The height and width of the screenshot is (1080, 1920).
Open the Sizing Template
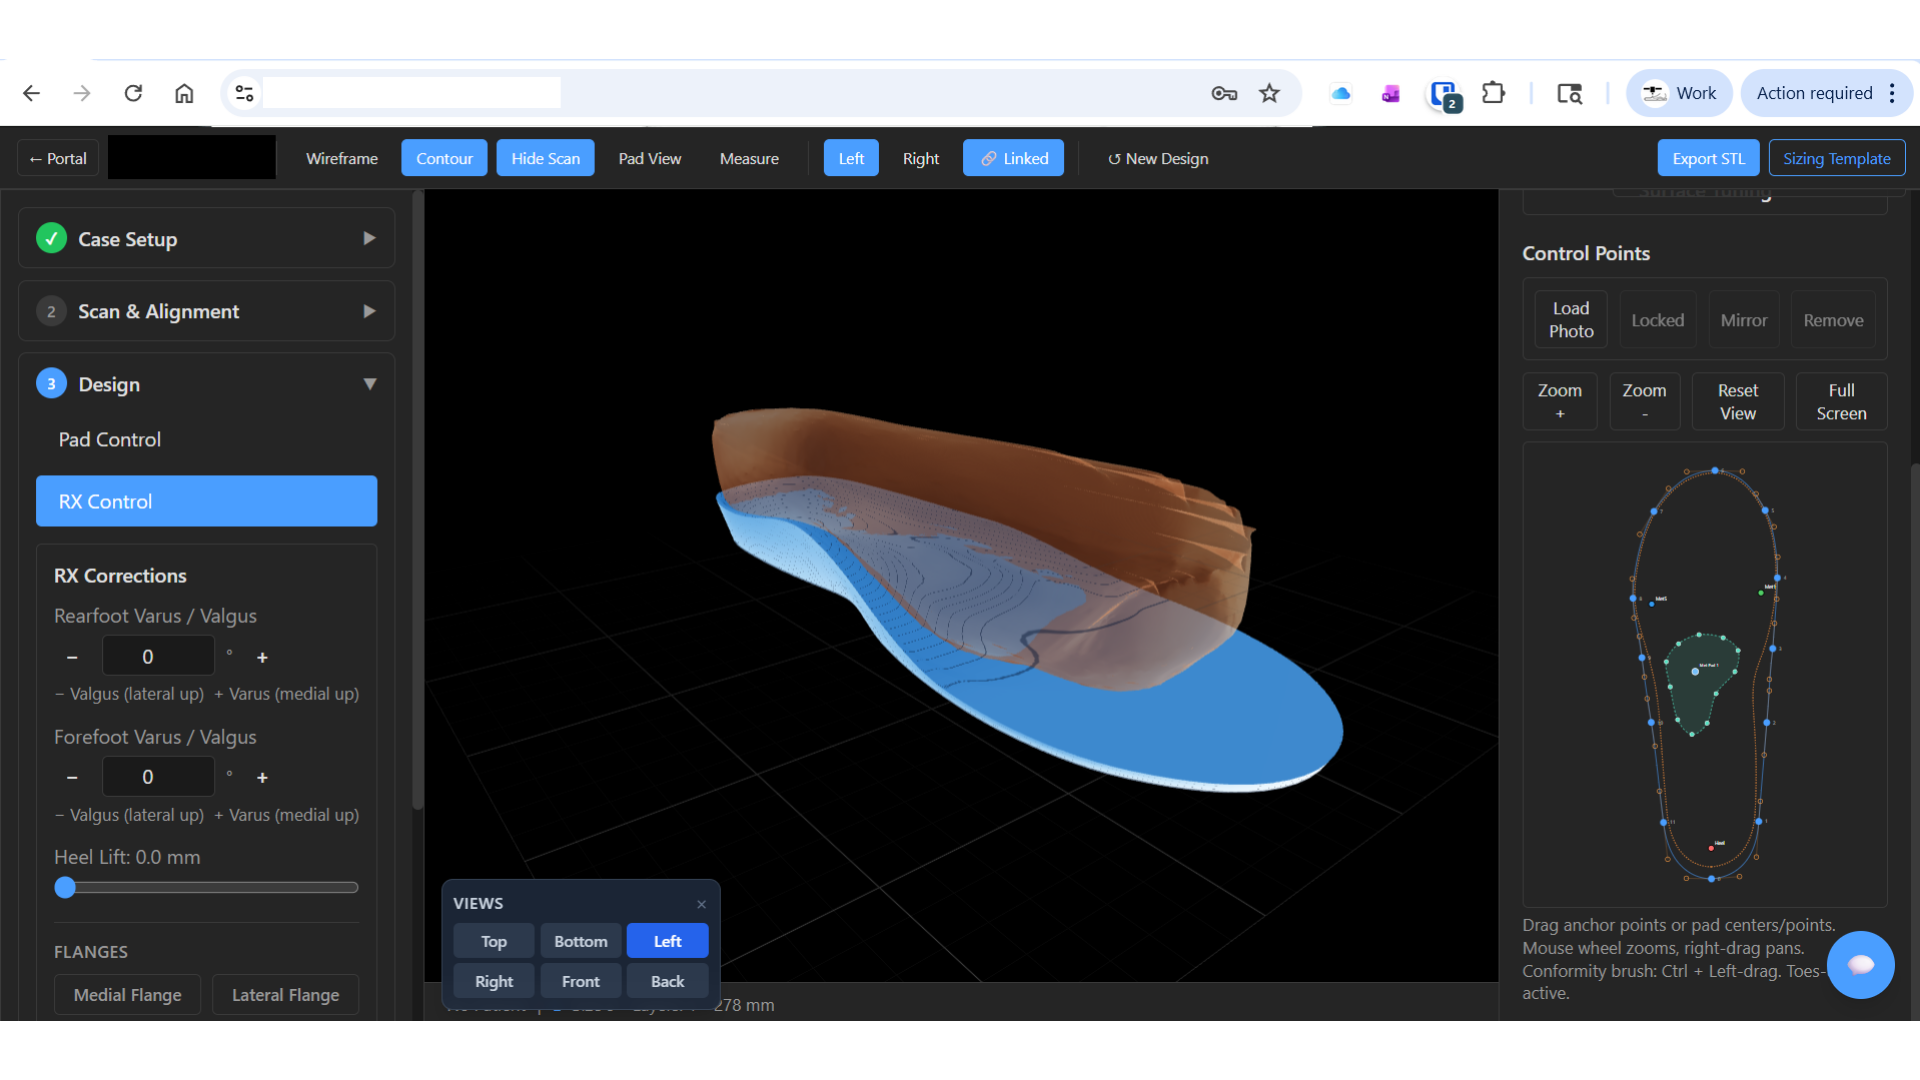point(1836,158)
